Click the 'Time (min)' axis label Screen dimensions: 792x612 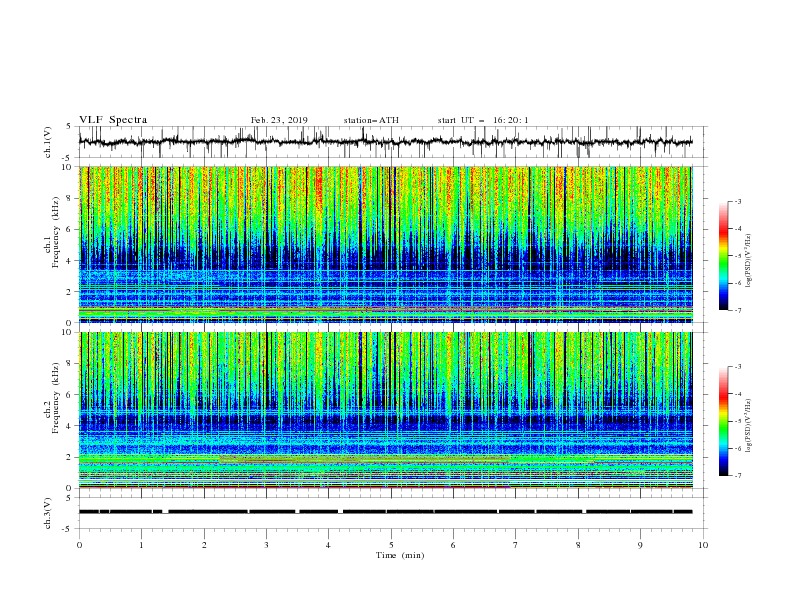400,555
